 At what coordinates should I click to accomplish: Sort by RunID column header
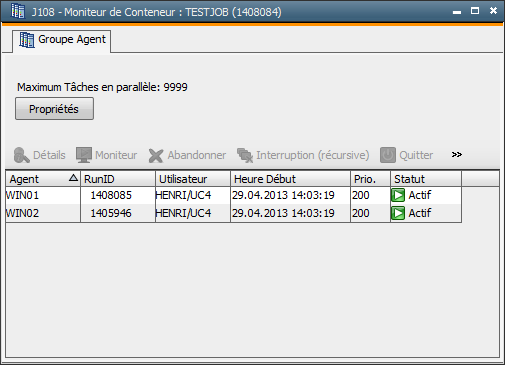coord(118,179)
